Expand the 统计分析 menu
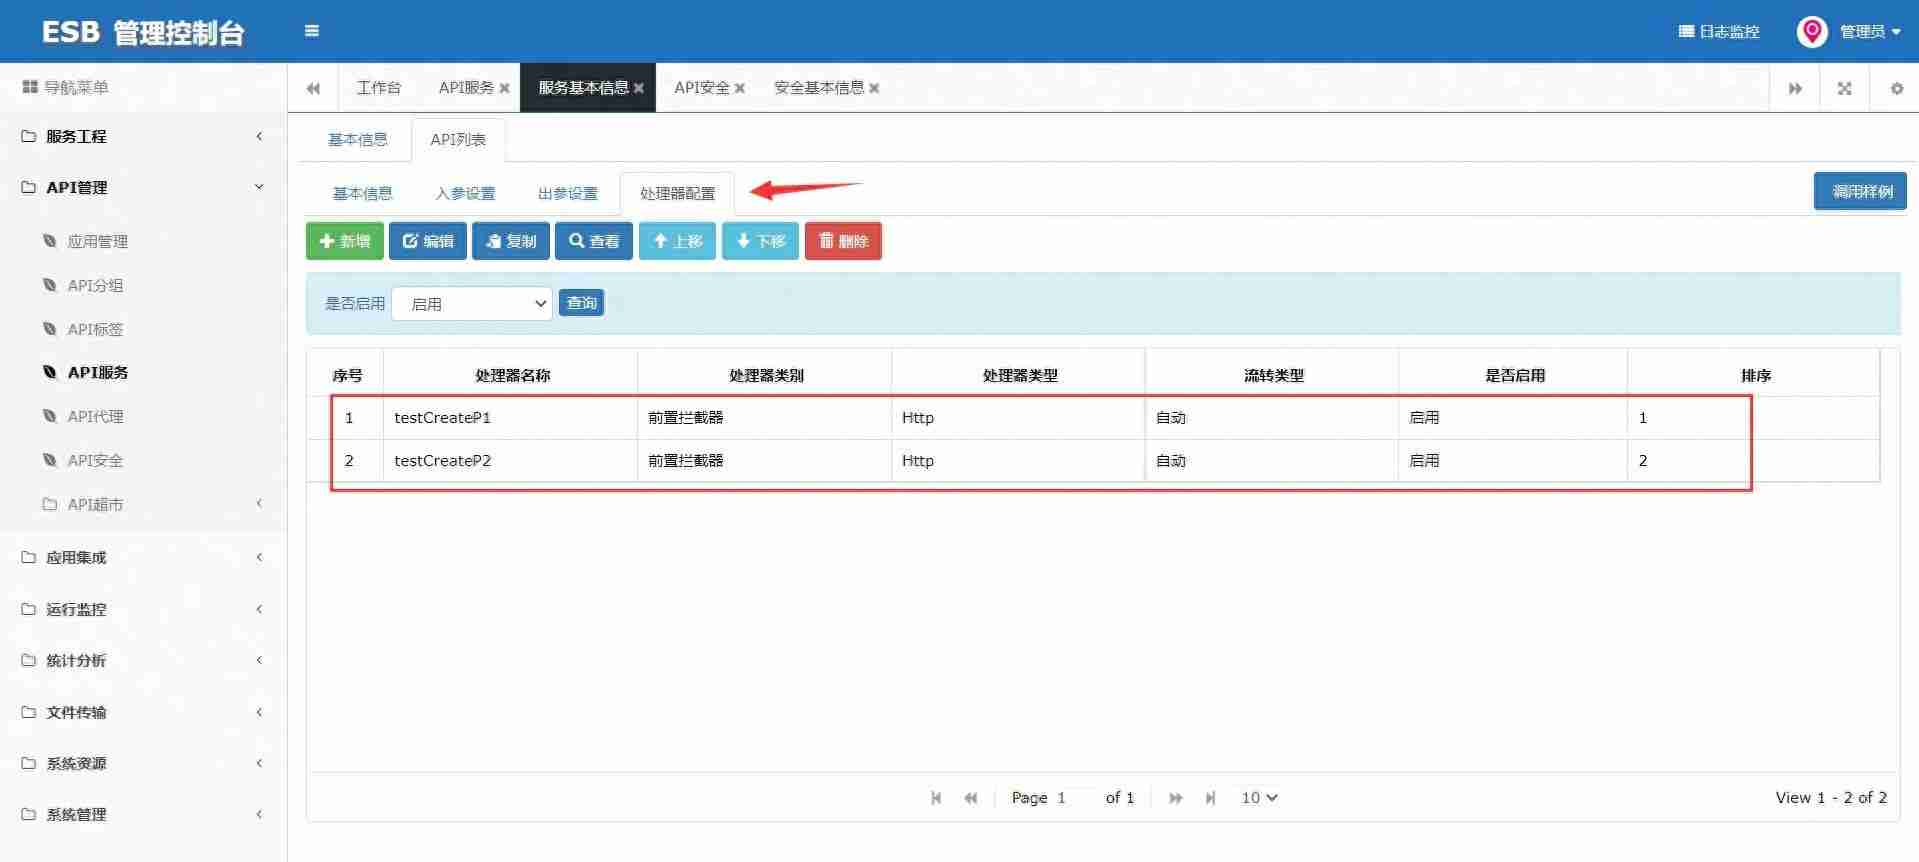Screen dimensions: 1919x862 point(143,660)
